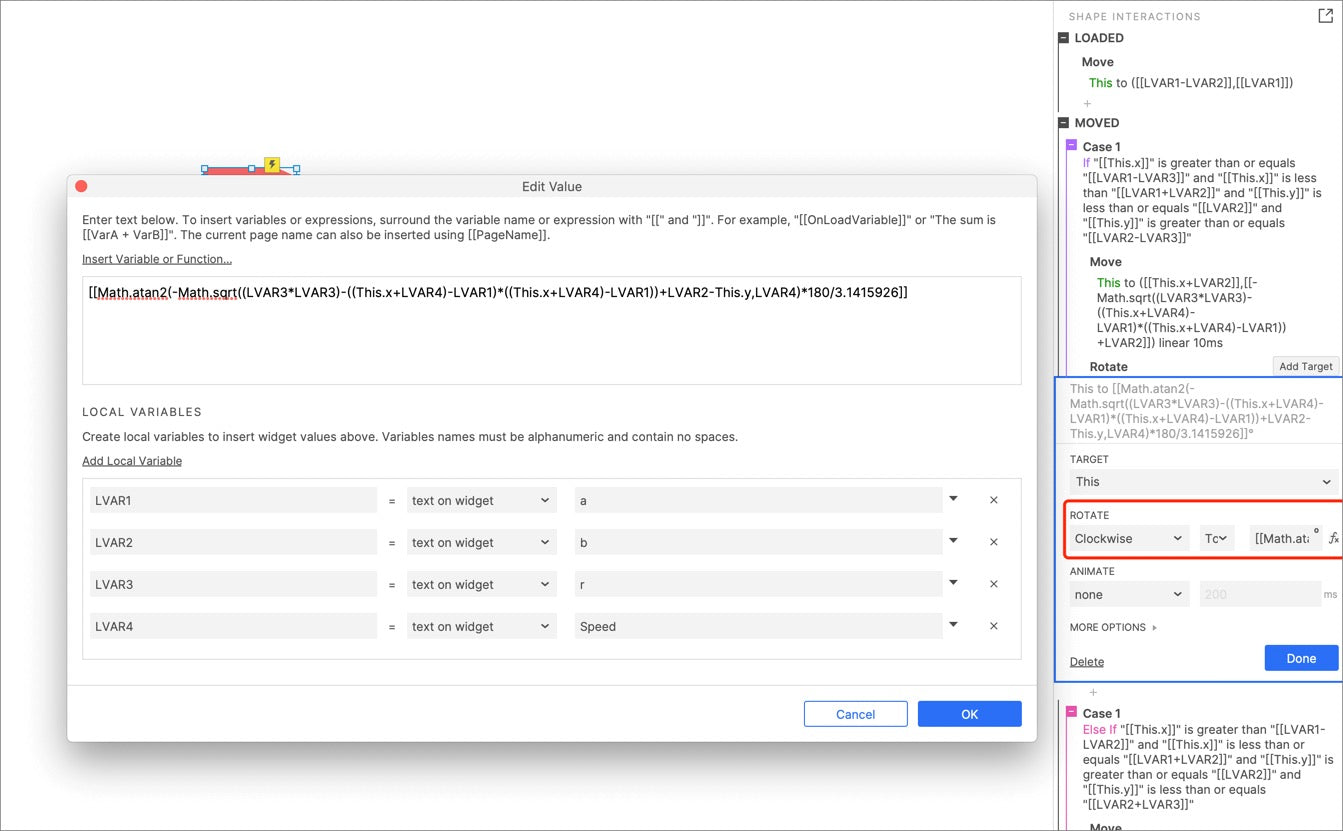Close the Edit Value dialog with red button
1343x831 pixels.
tap(82, 186)
